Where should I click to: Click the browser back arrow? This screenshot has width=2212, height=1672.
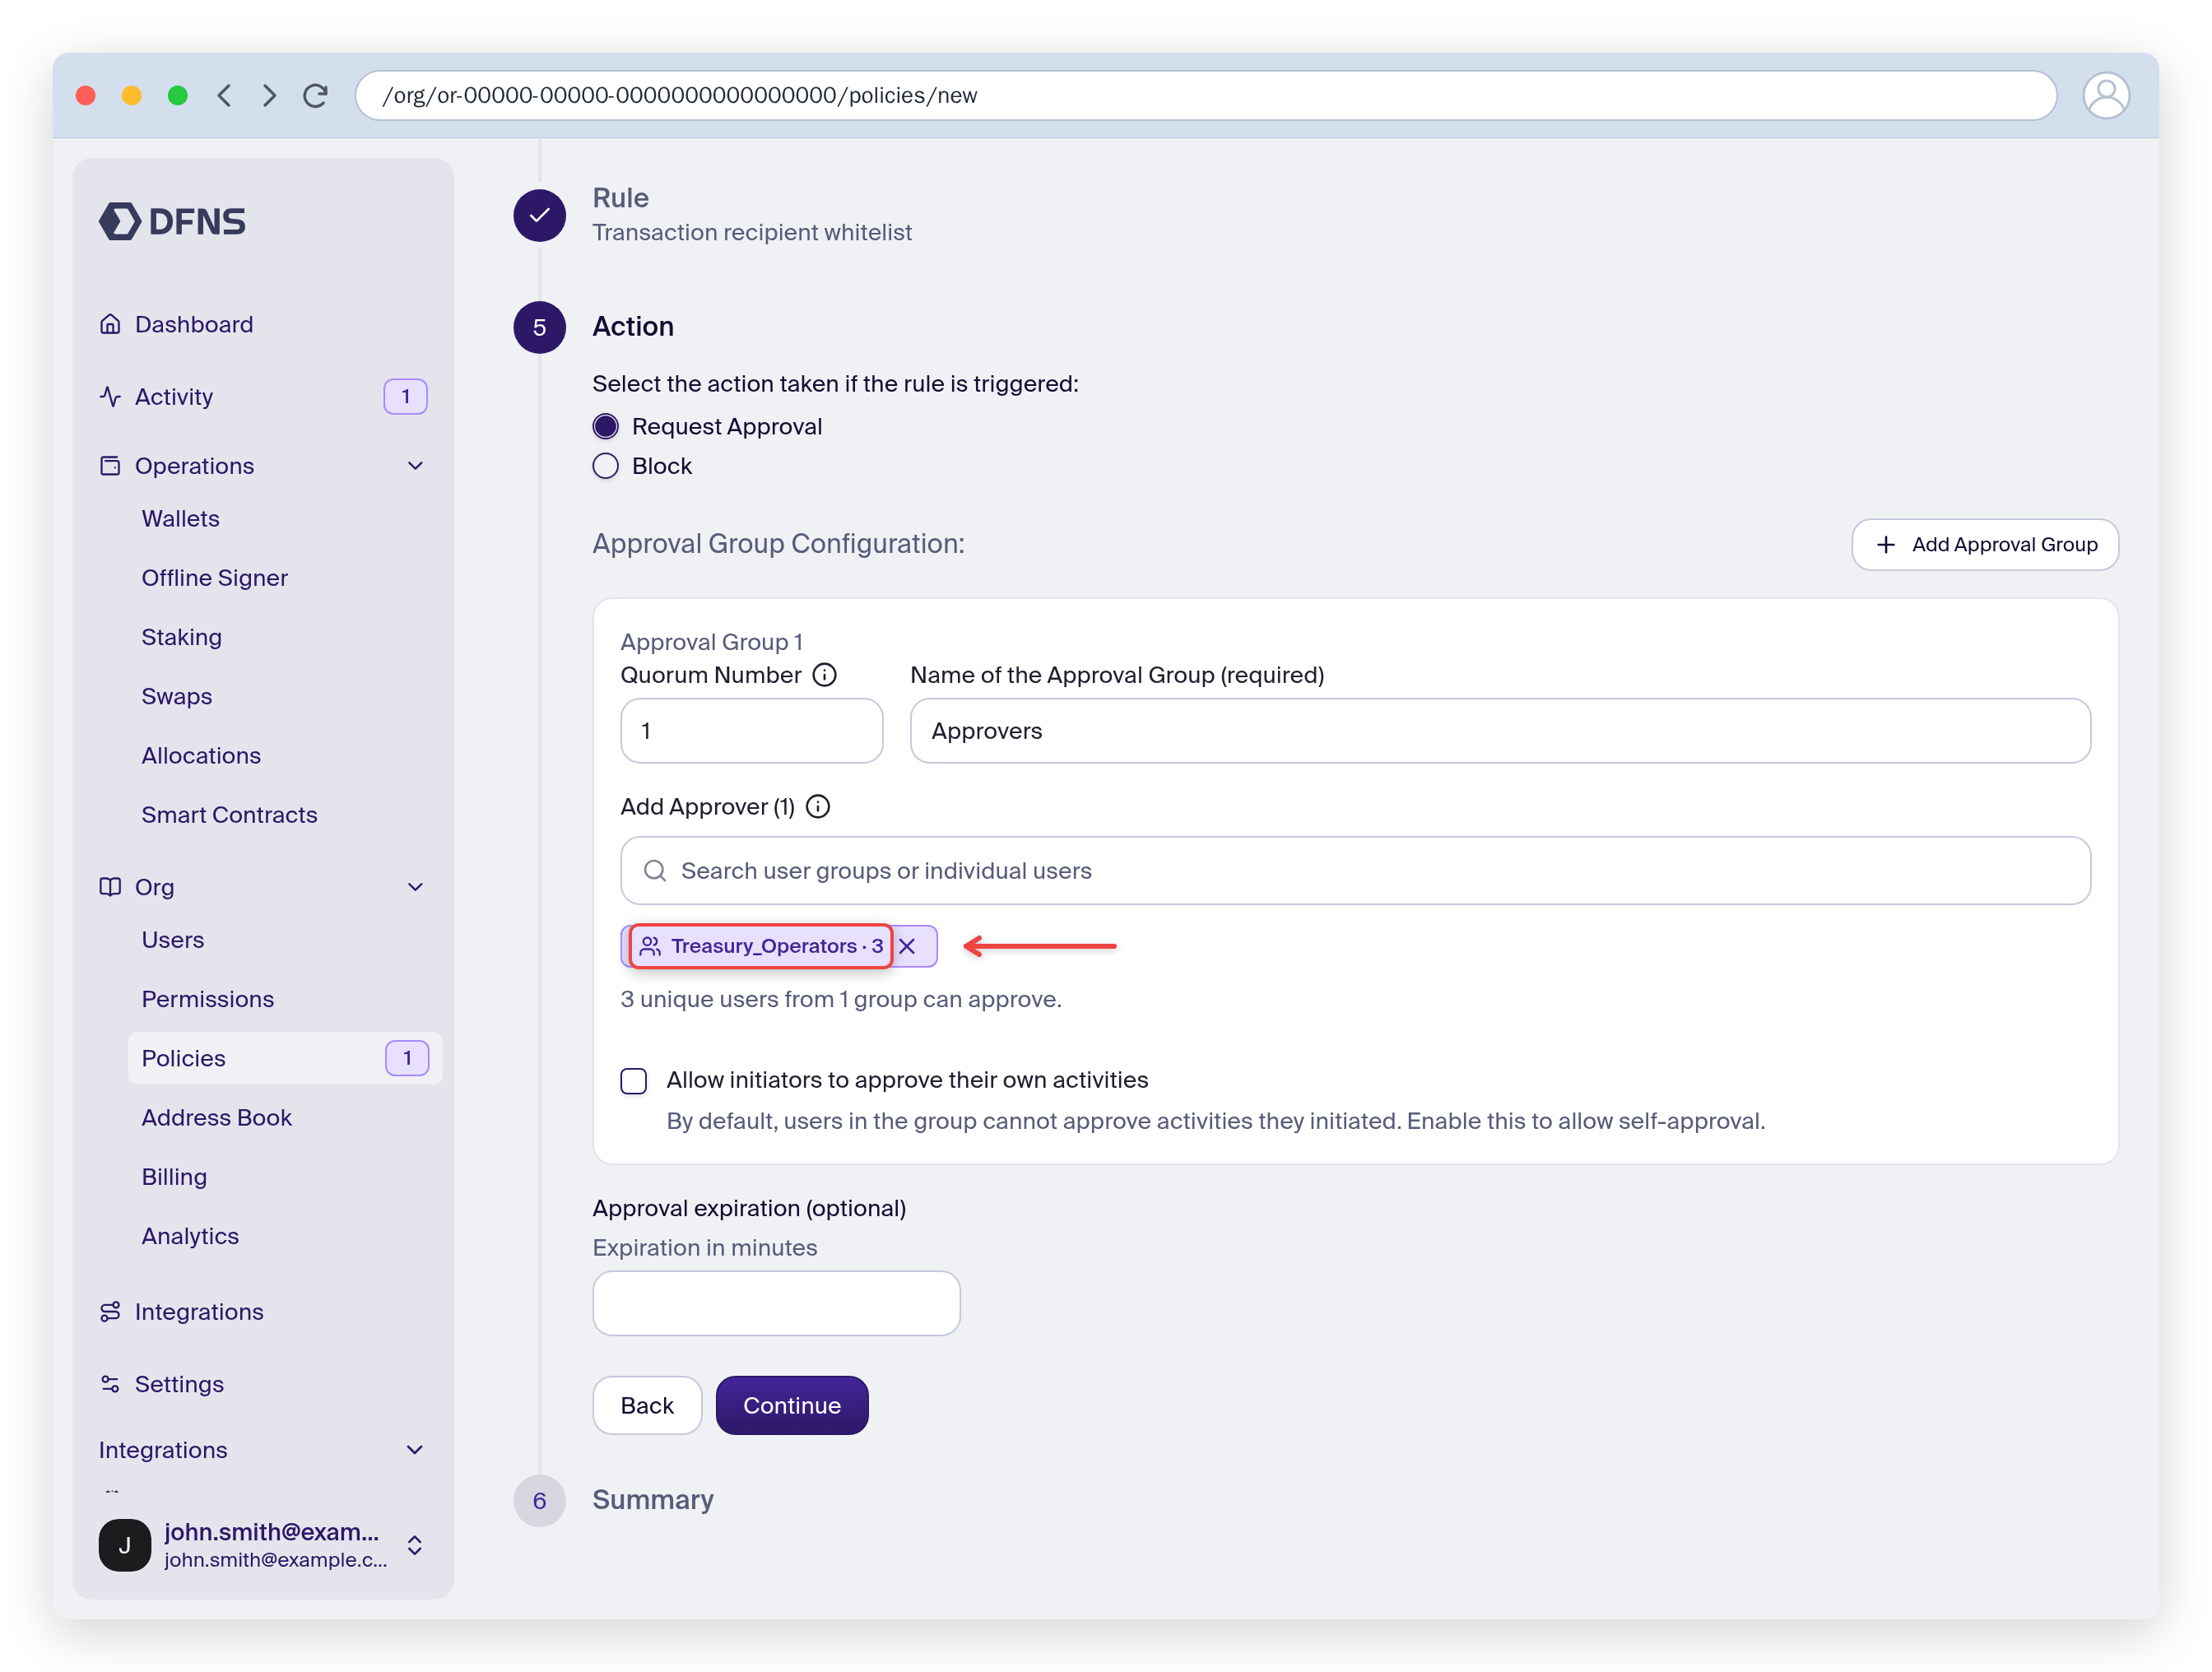224,95
